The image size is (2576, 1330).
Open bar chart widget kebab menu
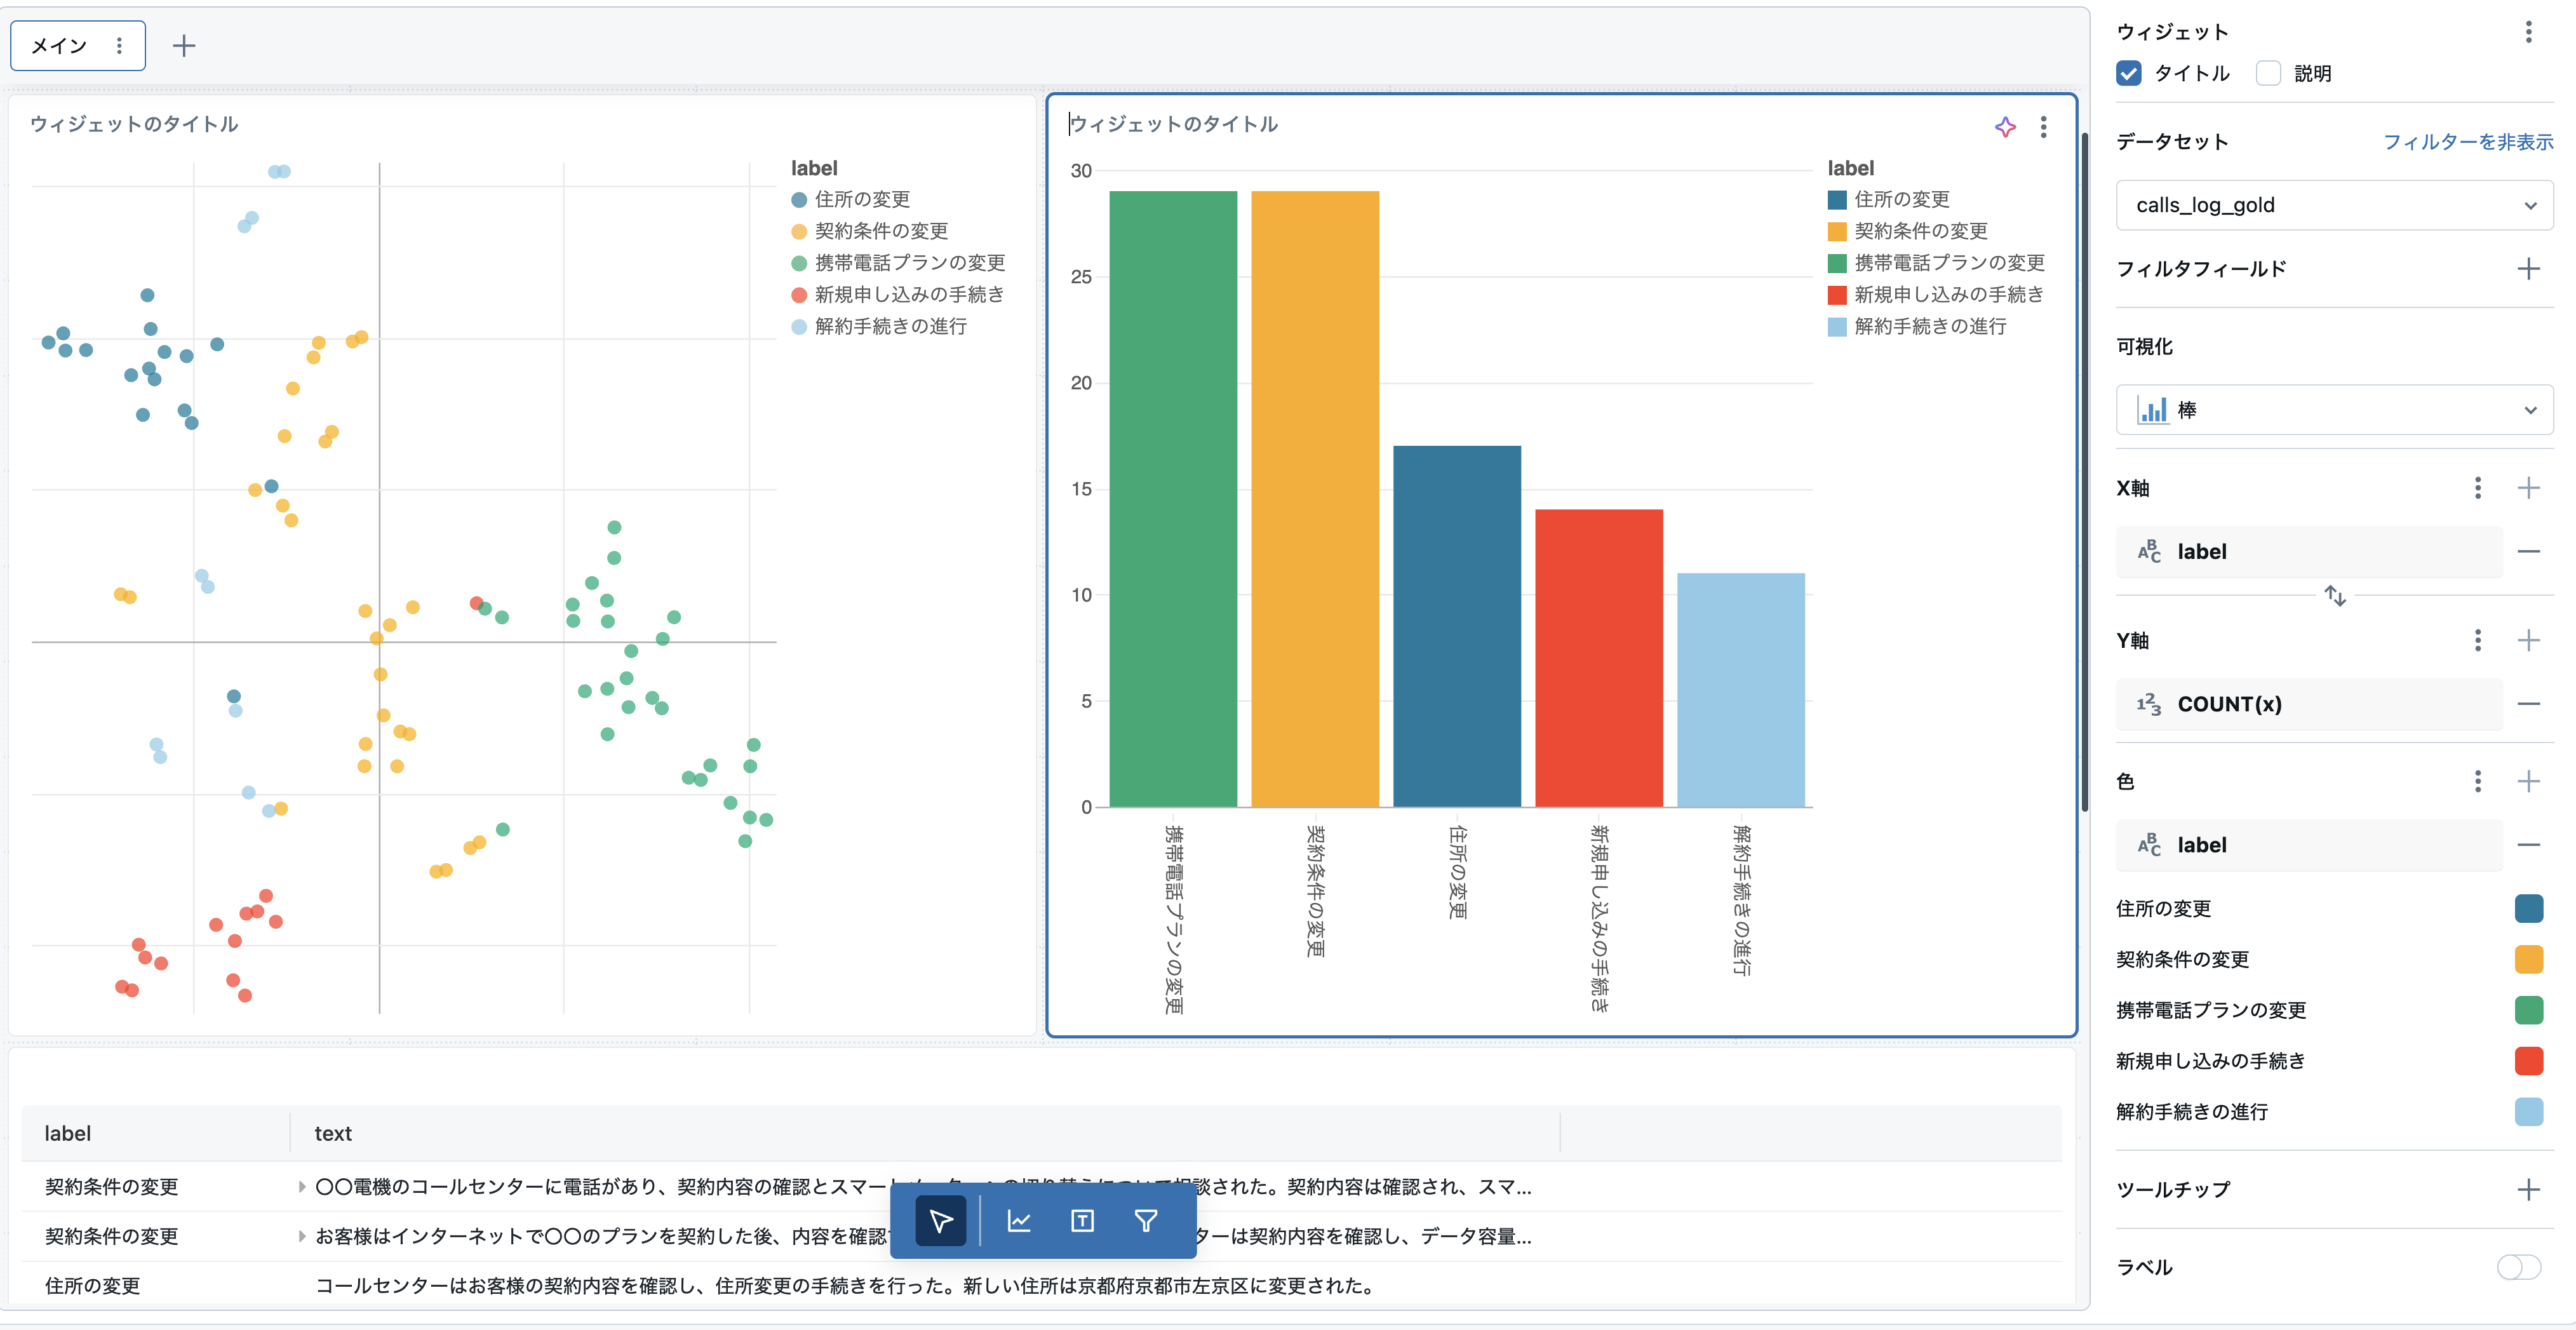pos(2043,127)
